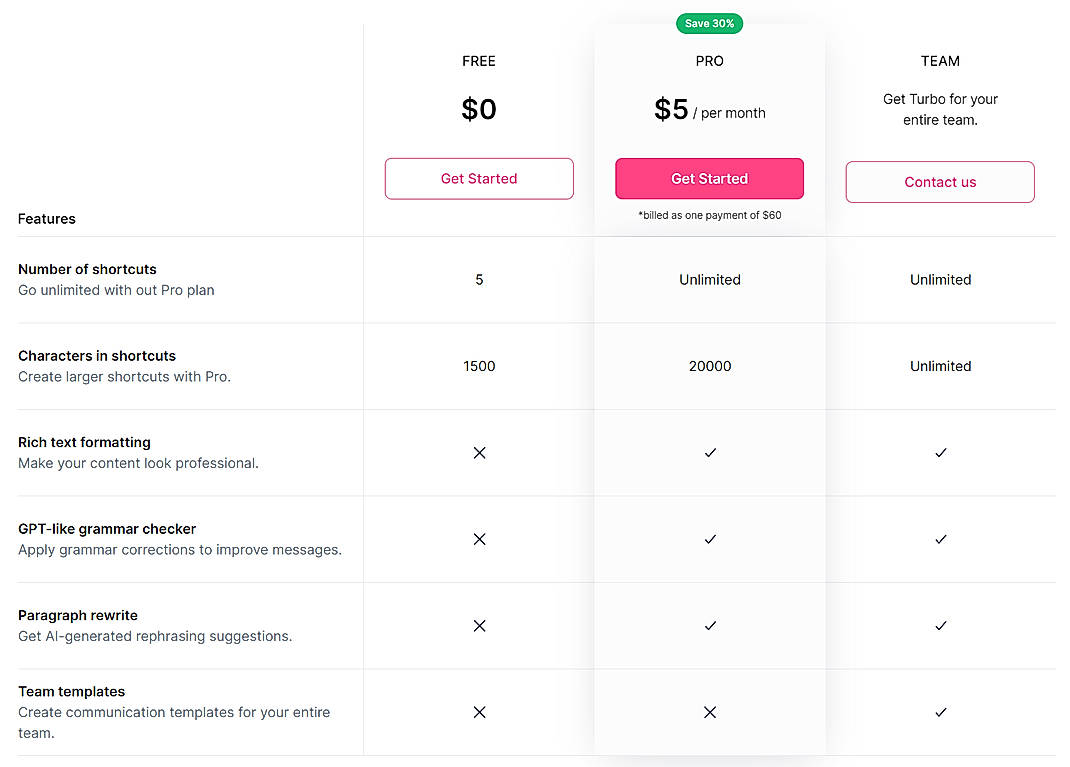Click the 'billed as one payment of $60' note
The width and height of the screenshot is (1070, 767).
[710, 216]
